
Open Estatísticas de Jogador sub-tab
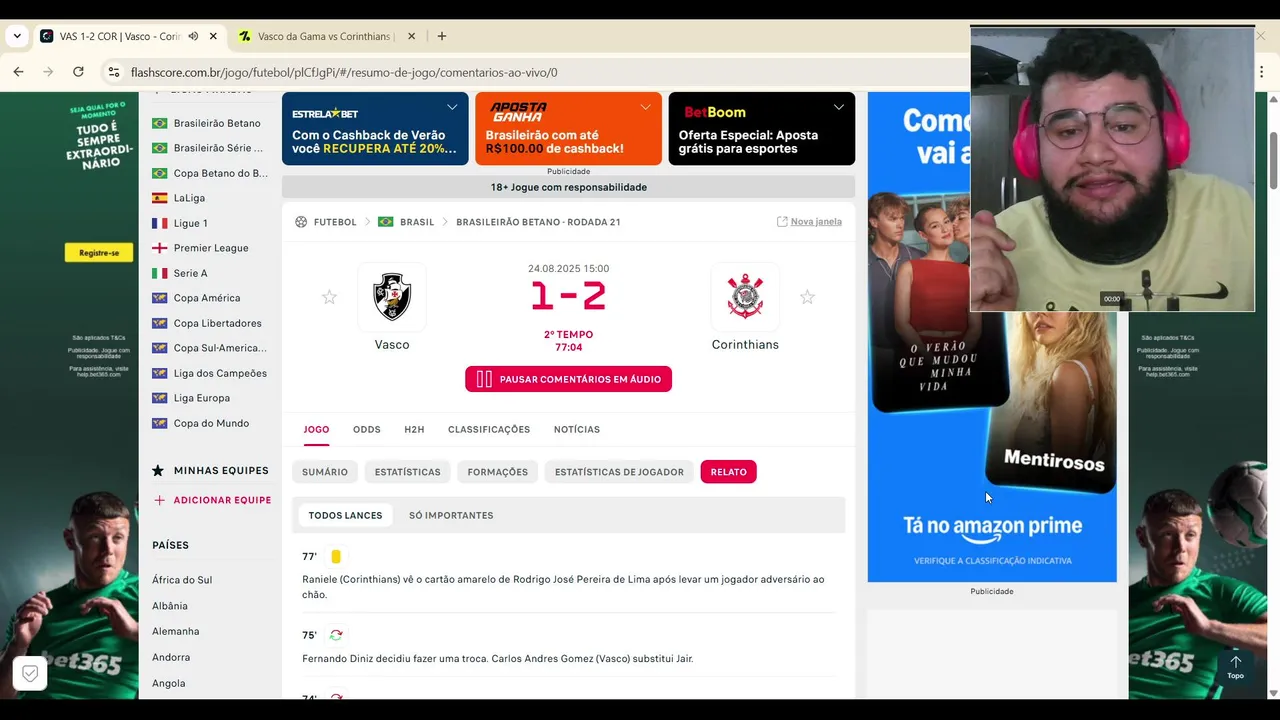619,472
